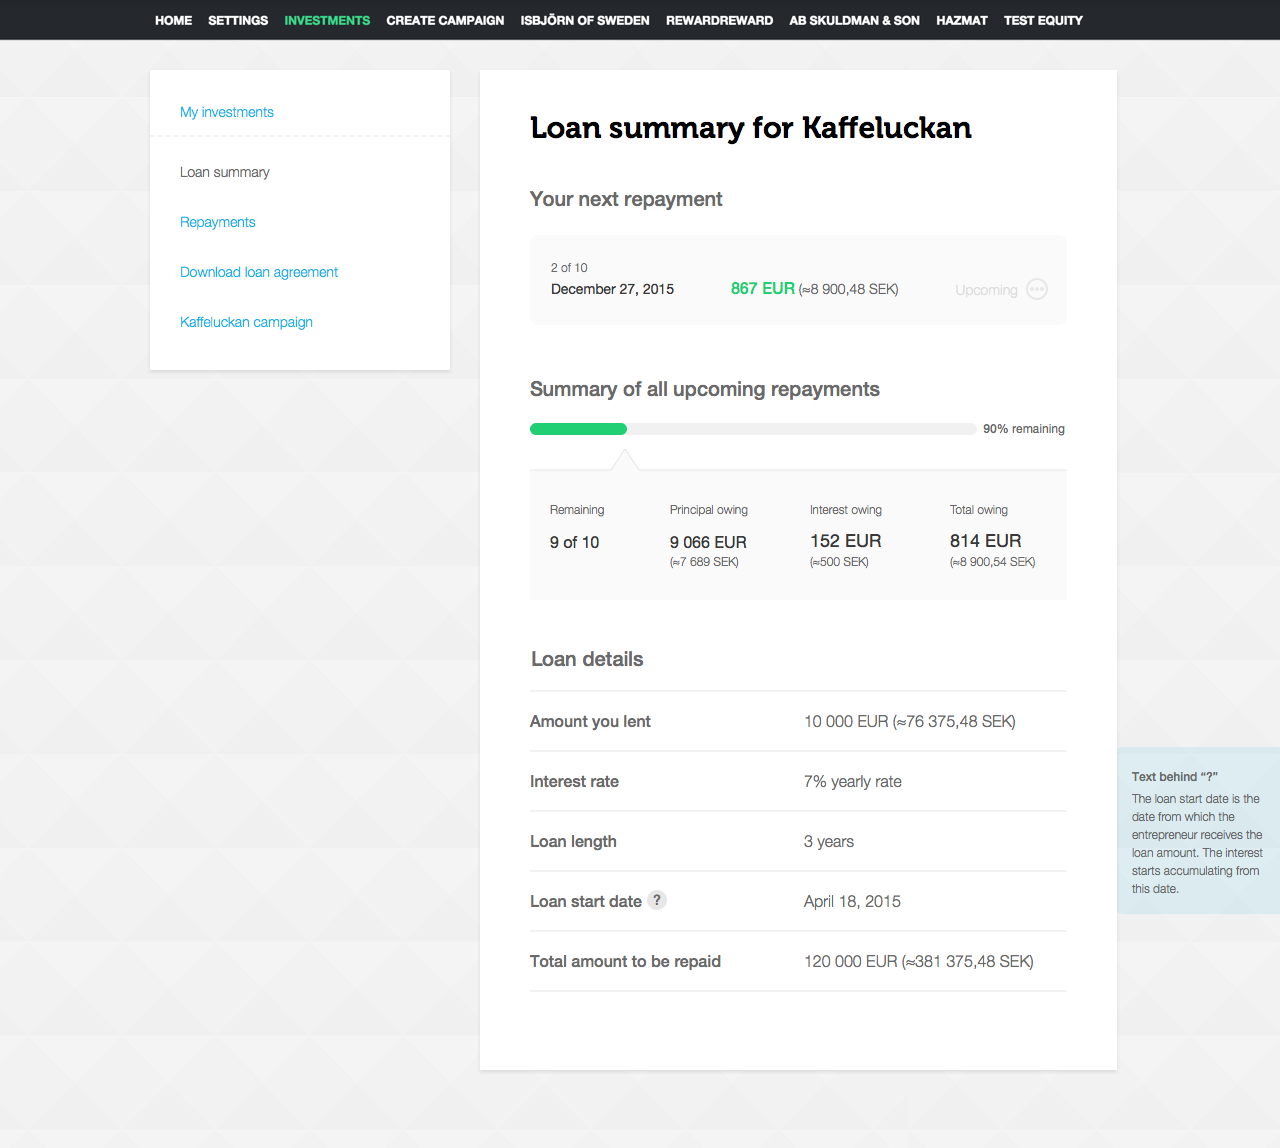Image resolution: width=1280 pixels, height=1148 pixels.
Task: Click the question mark help icon
Action: pyautogui.click(x=657, y=900)
